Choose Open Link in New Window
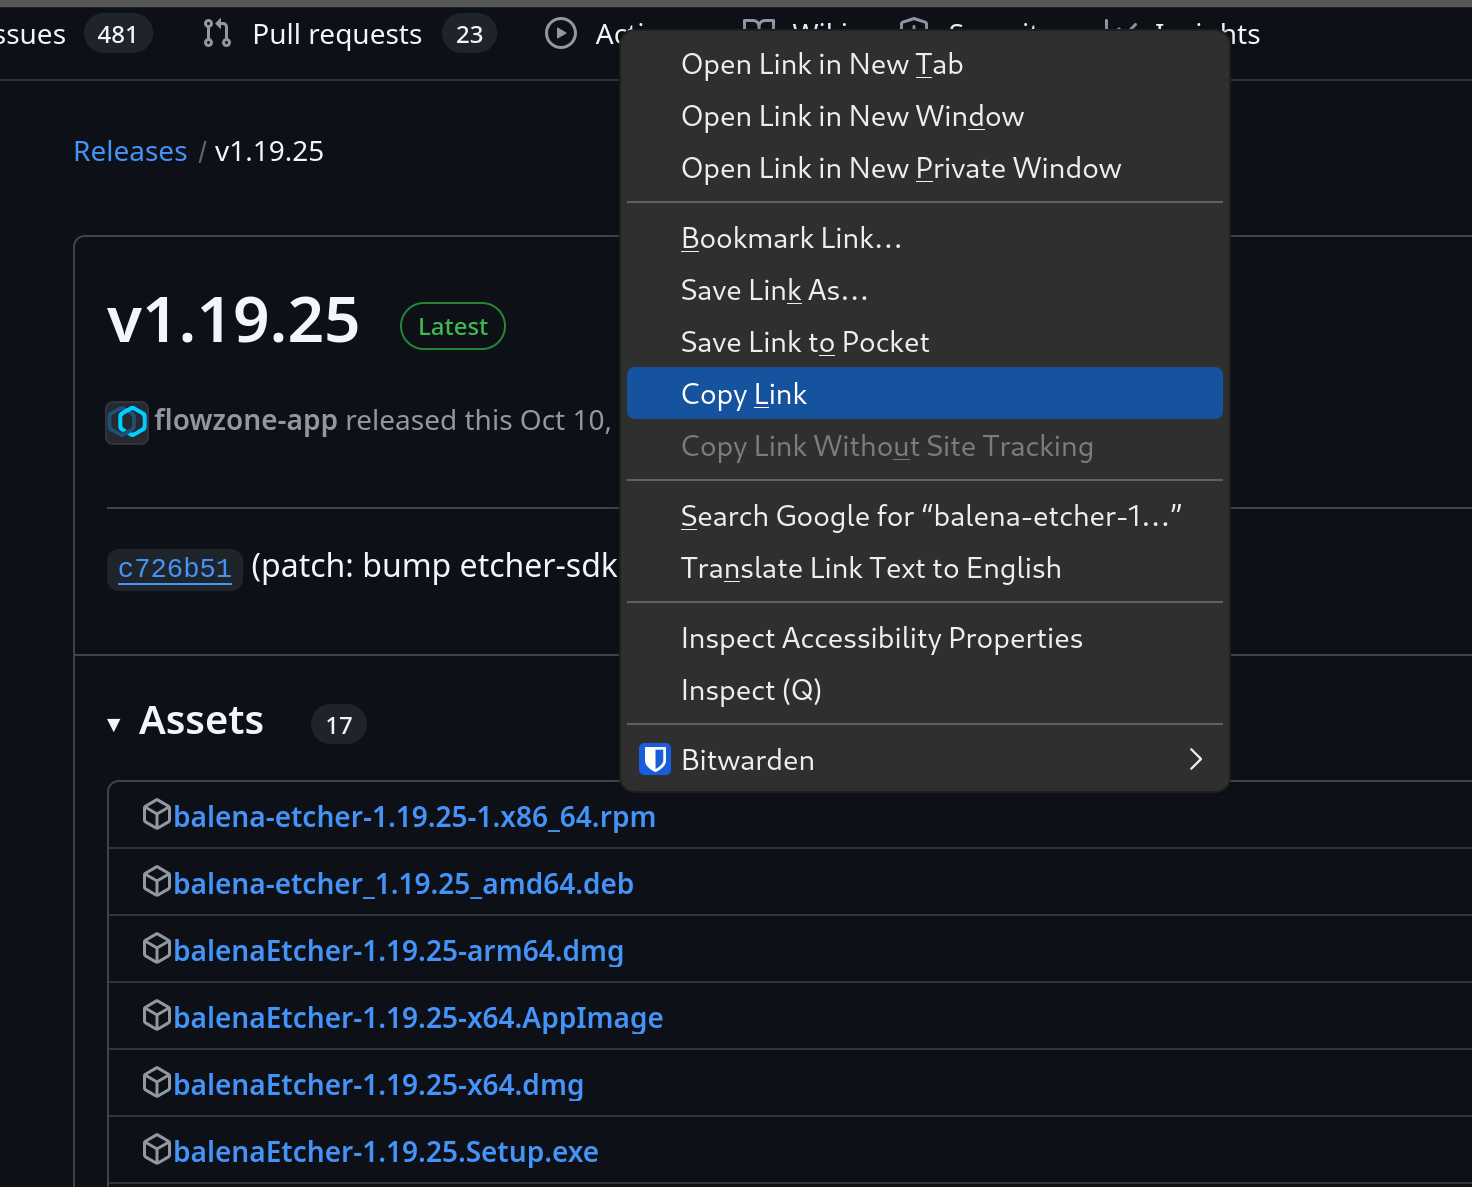Image resolution: width=1472 pixels, height=1187 pixels. pyautogui.click(x=924, y=116)
